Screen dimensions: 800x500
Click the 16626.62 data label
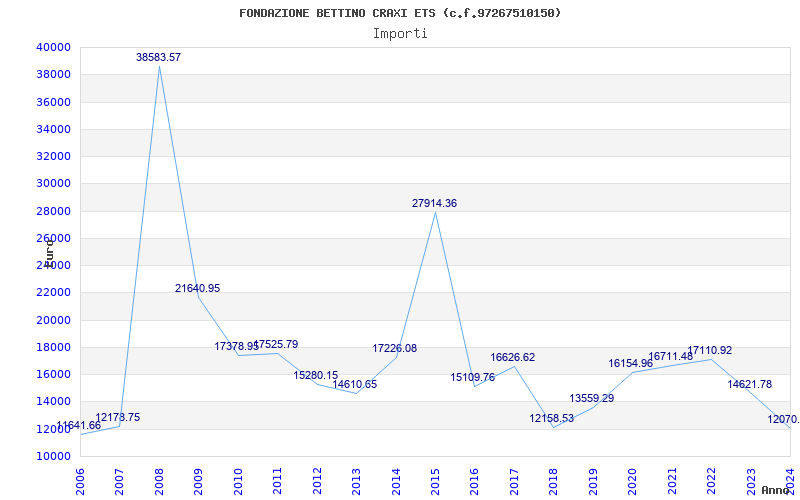(x=513, y=358)
